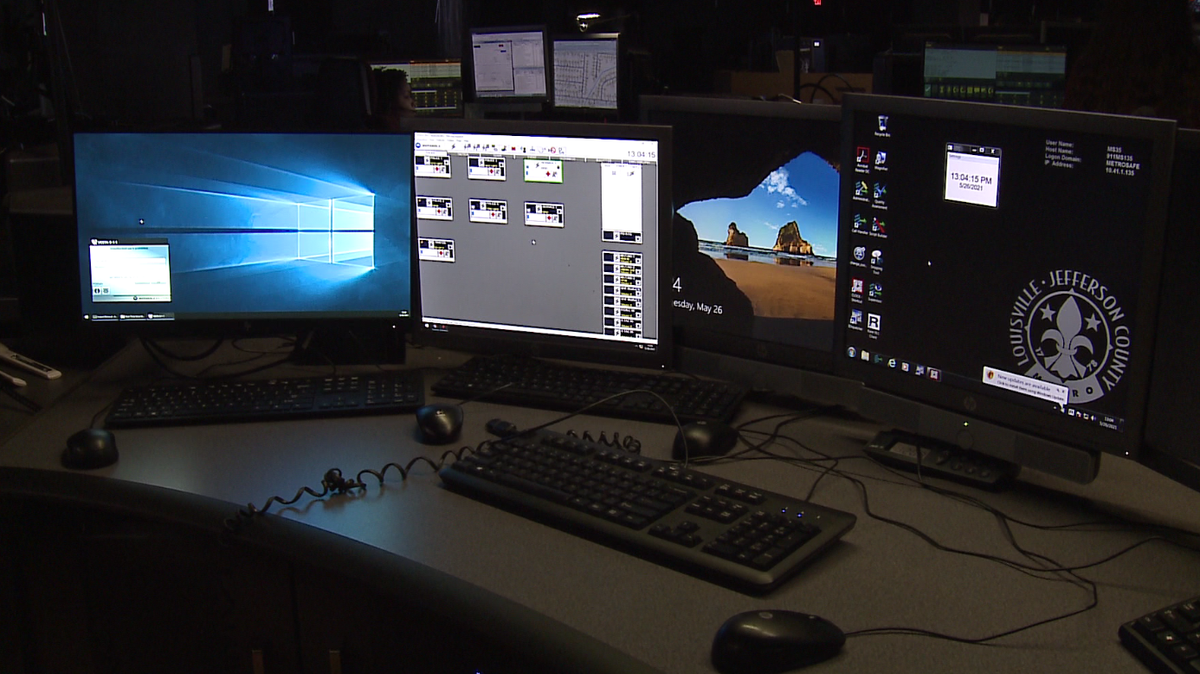Open the white R-logo desktop shortcut
Screen dimensions: 1200x674
click(873, 324)
